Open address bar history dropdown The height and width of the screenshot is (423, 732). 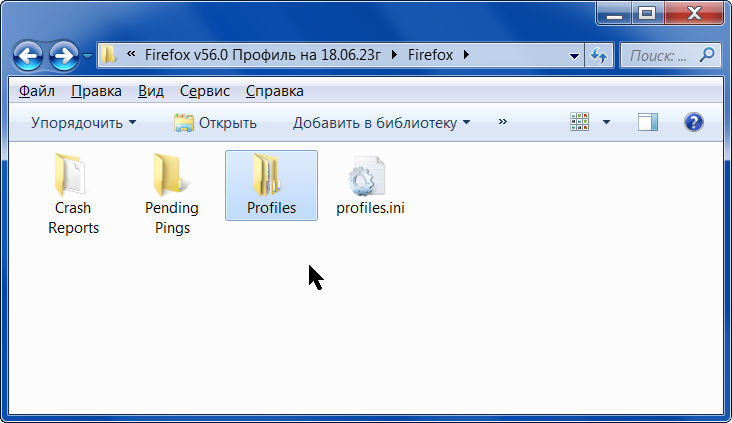[x=574, y=56]
